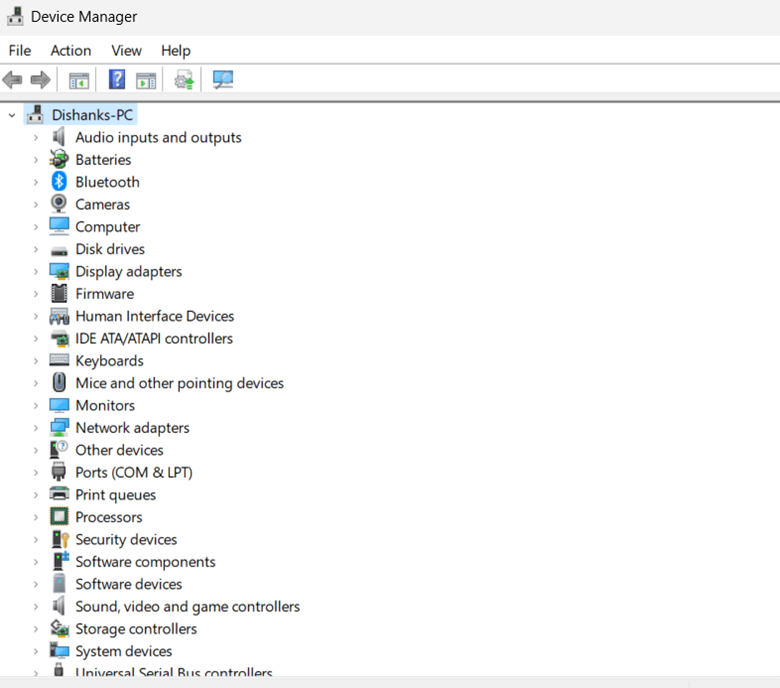Screen dimensions: 780x688
Task: Click the Human Interface Devices icon
Action: pyautogui.click(x=59, y=316)
